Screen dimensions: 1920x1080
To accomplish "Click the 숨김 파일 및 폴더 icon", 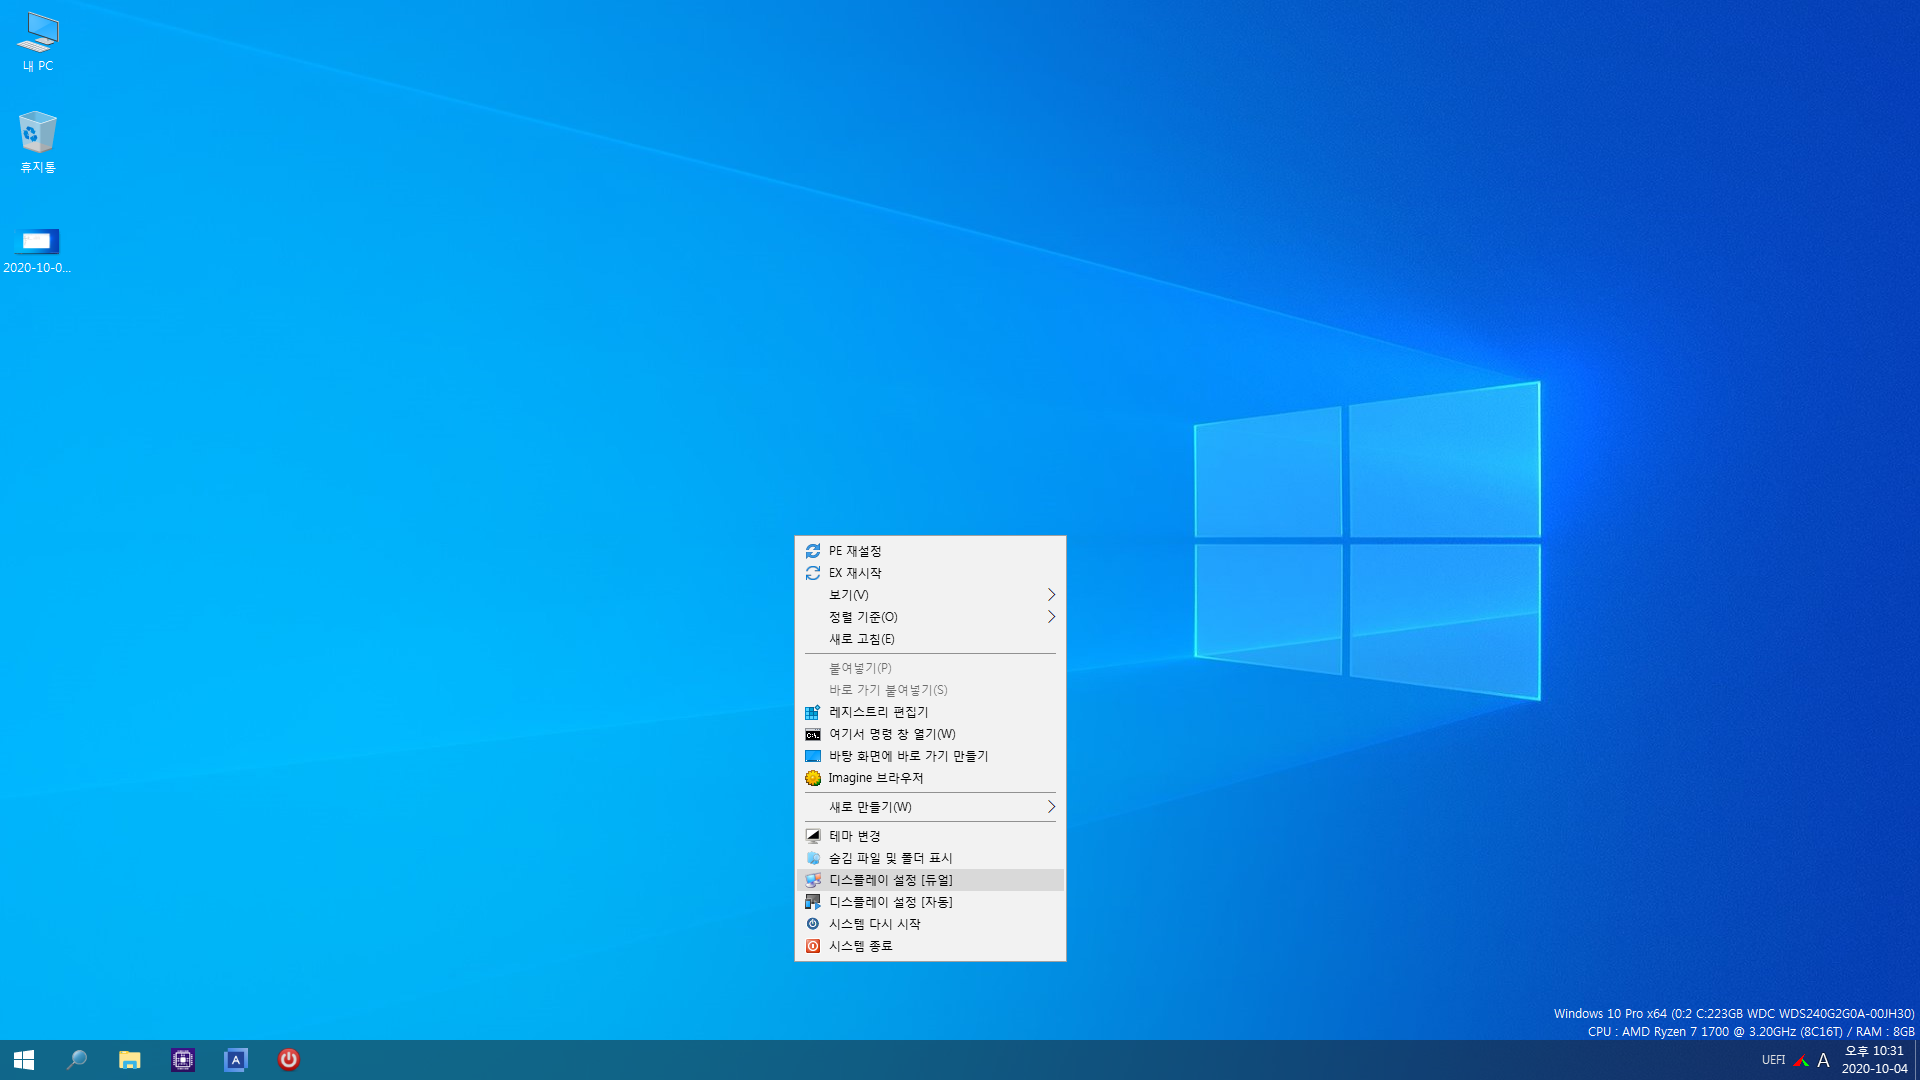I will pyautogui.click(x=813, y=858).
